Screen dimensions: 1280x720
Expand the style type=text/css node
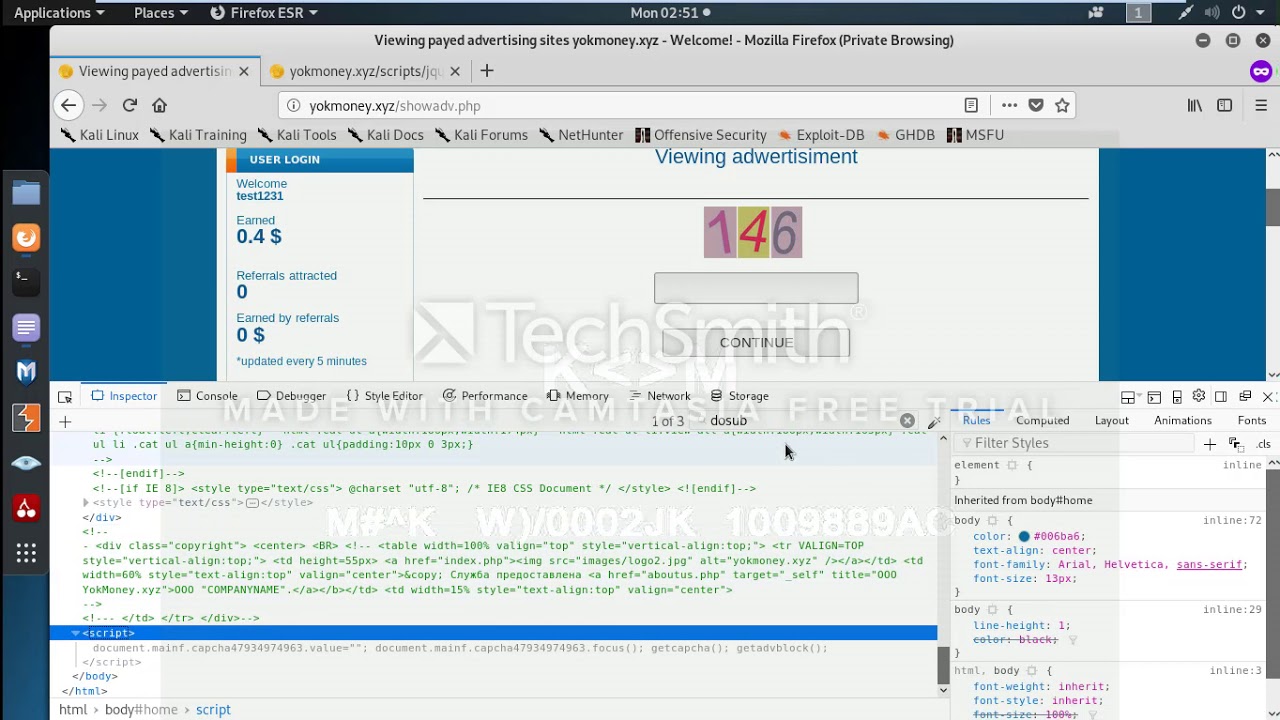(86, 503)
